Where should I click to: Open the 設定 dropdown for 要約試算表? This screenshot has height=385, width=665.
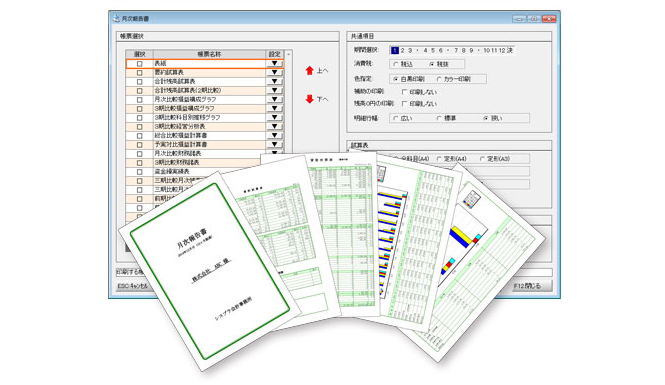point(275,73)
